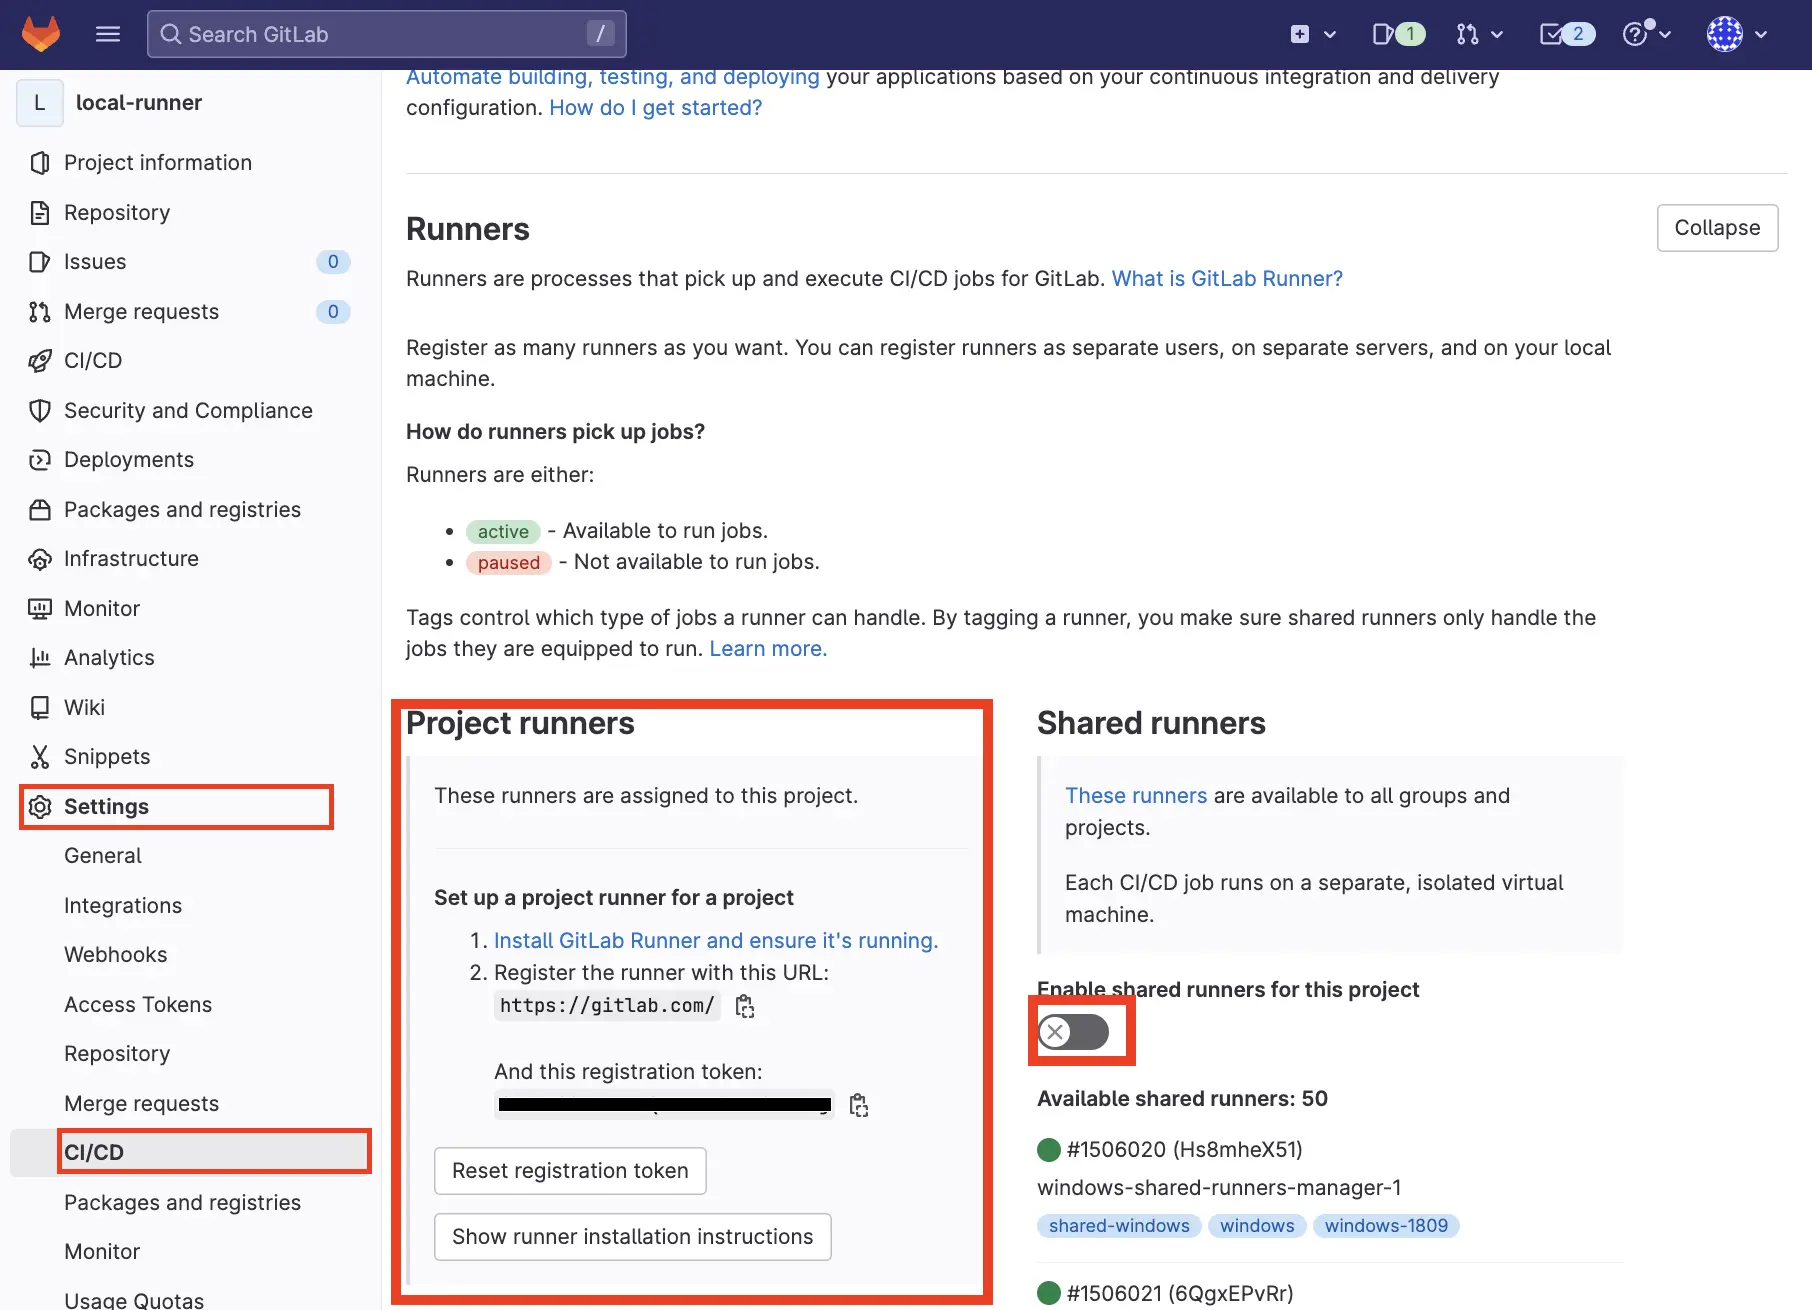Click Reset registration token button
Screen dimensions: 1812x1310
click(570, 1171)
